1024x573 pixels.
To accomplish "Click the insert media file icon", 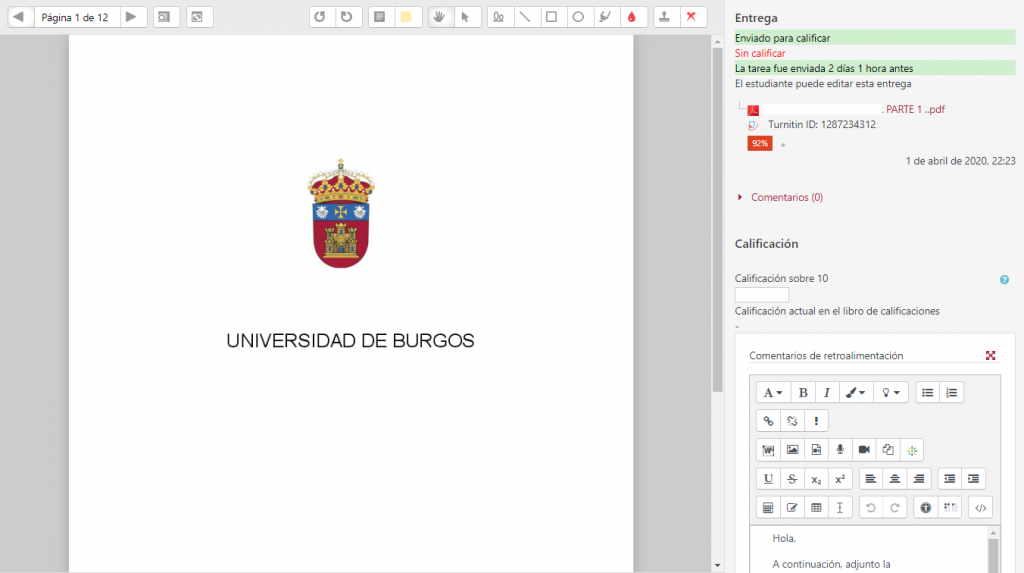I will coord(816,450).
